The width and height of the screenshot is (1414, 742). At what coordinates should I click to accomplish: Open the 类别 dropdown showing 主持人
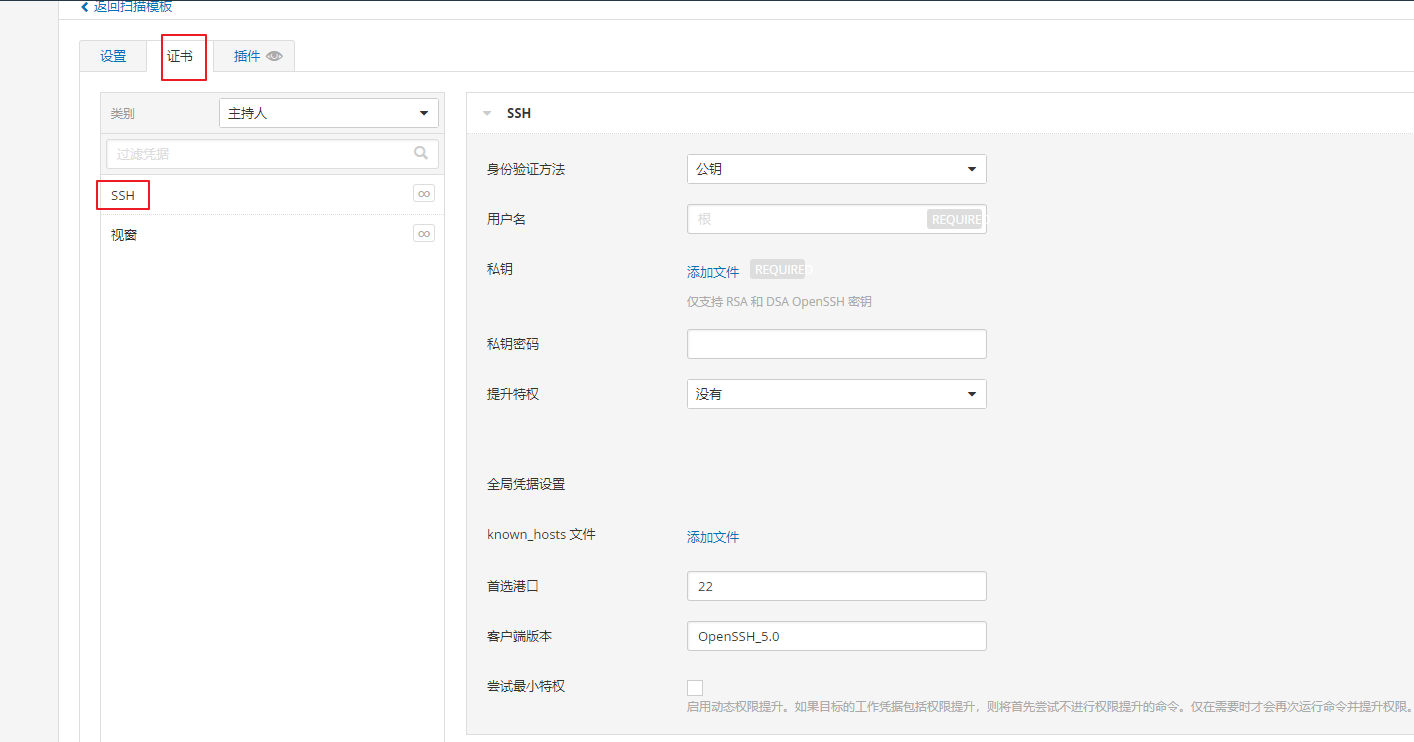pos(328,113)
